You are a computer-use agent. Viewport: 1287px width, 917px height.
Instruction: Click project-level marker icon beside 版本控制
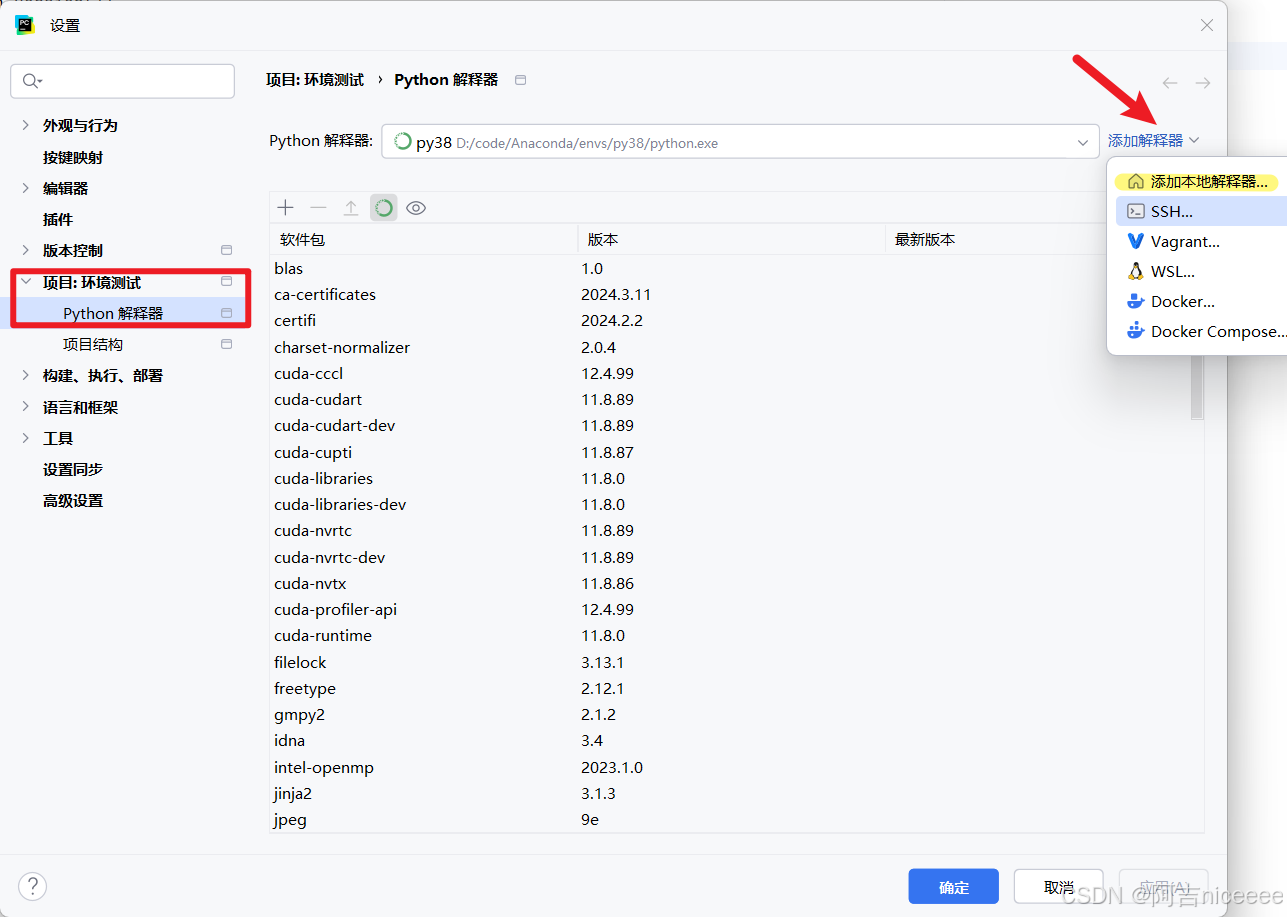pos(226,250)
